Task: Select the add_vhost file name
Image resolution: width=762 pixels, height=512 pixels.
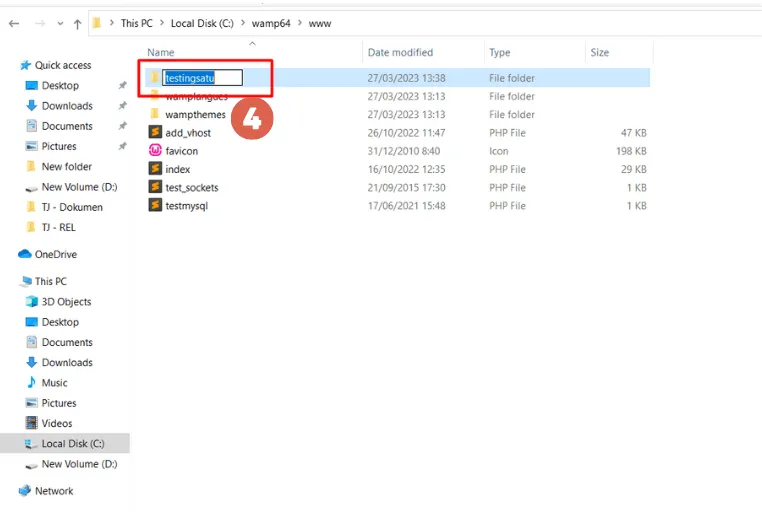Action: 188,133
